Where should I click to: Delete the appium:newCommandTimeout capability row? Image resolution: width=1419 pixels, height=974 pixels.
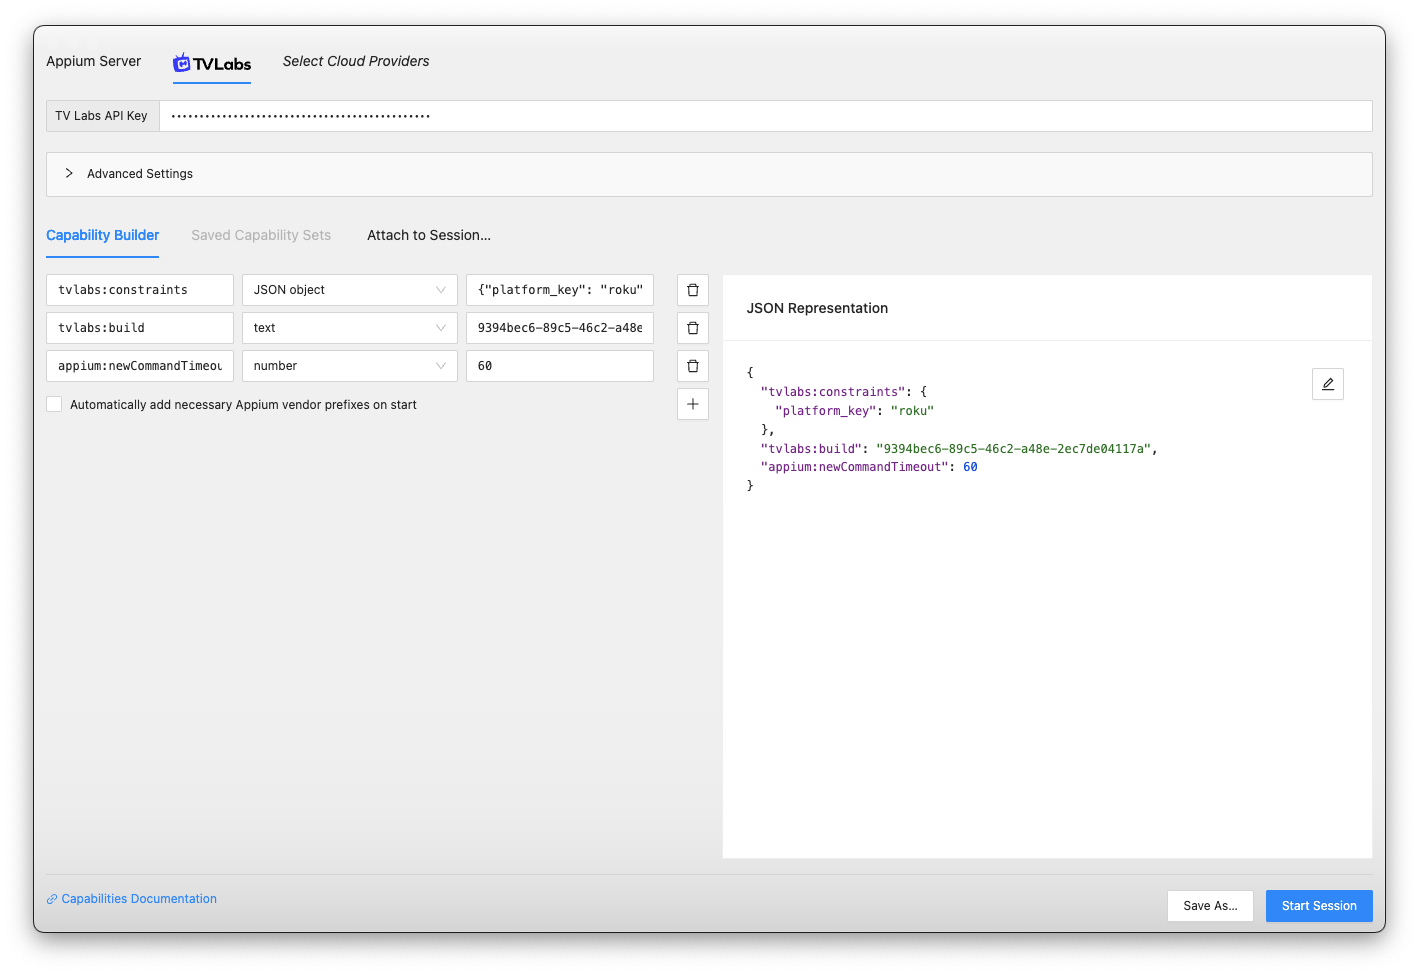click(x=693, y=366)
